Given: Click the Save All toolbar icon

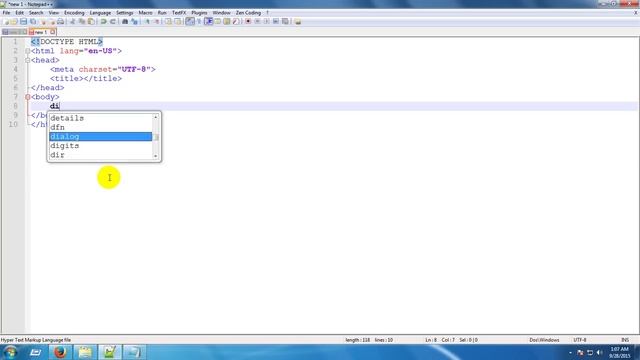Looking at the screenshot, I should point(33,21).
